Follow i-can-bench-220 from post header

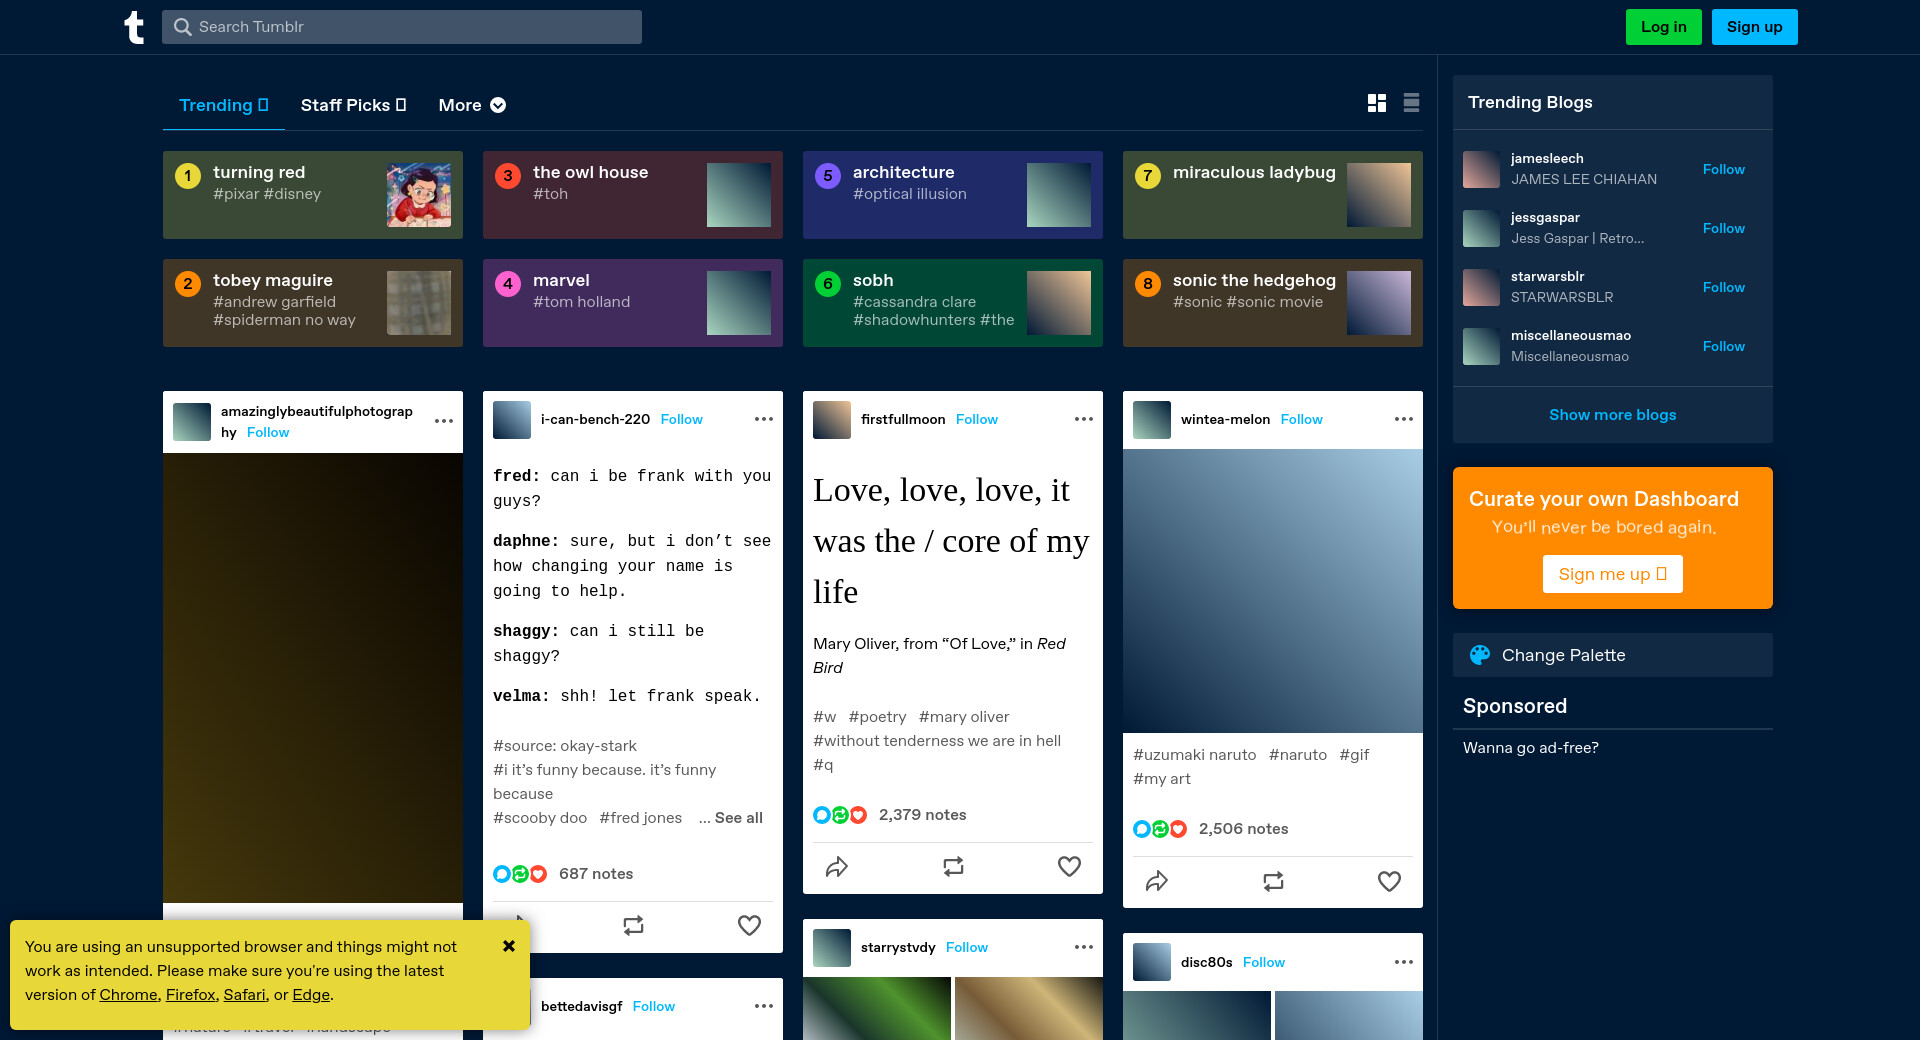(682, 419)
